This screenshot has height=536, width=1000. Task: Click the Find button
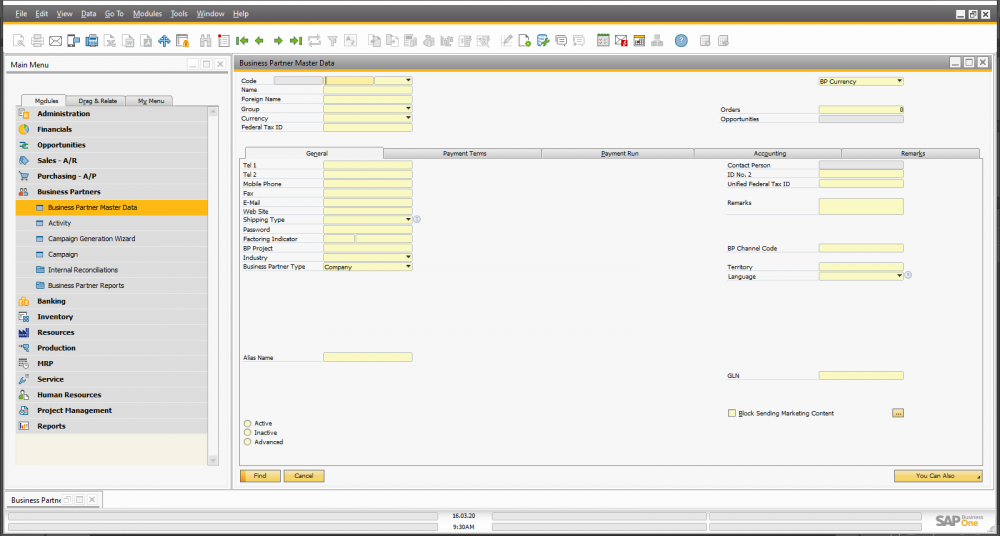click(260, 476)
